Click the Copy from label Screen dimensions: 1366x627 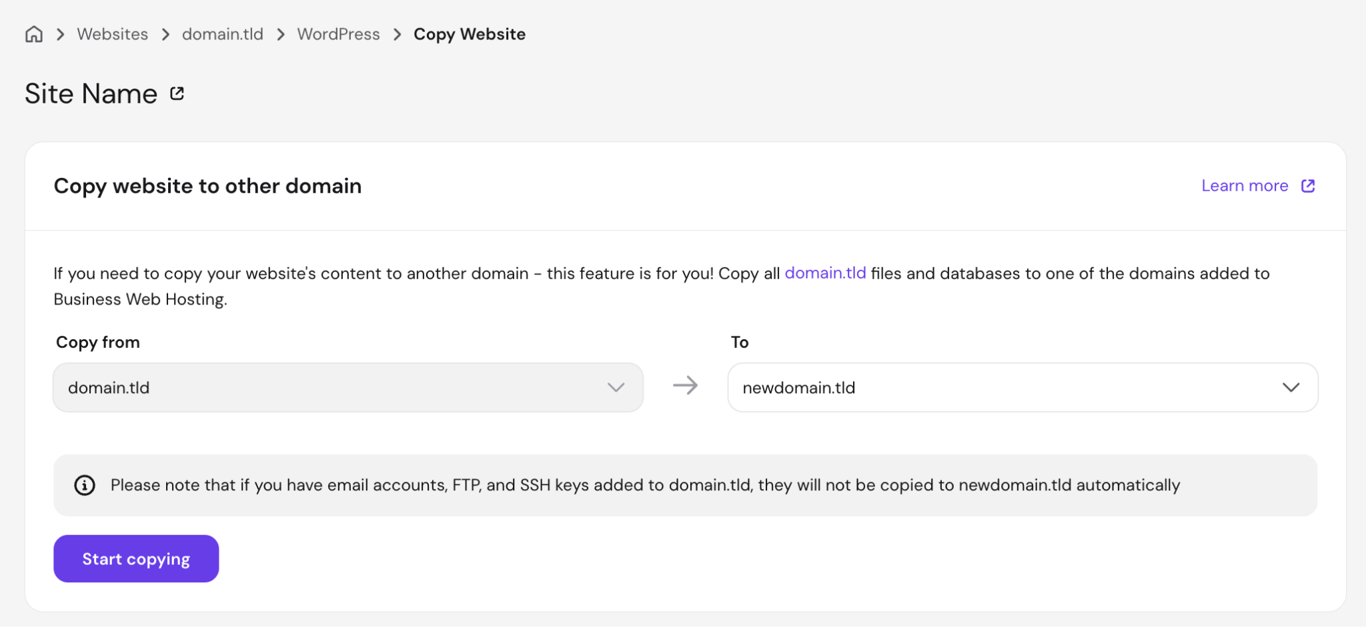[98, 342]
